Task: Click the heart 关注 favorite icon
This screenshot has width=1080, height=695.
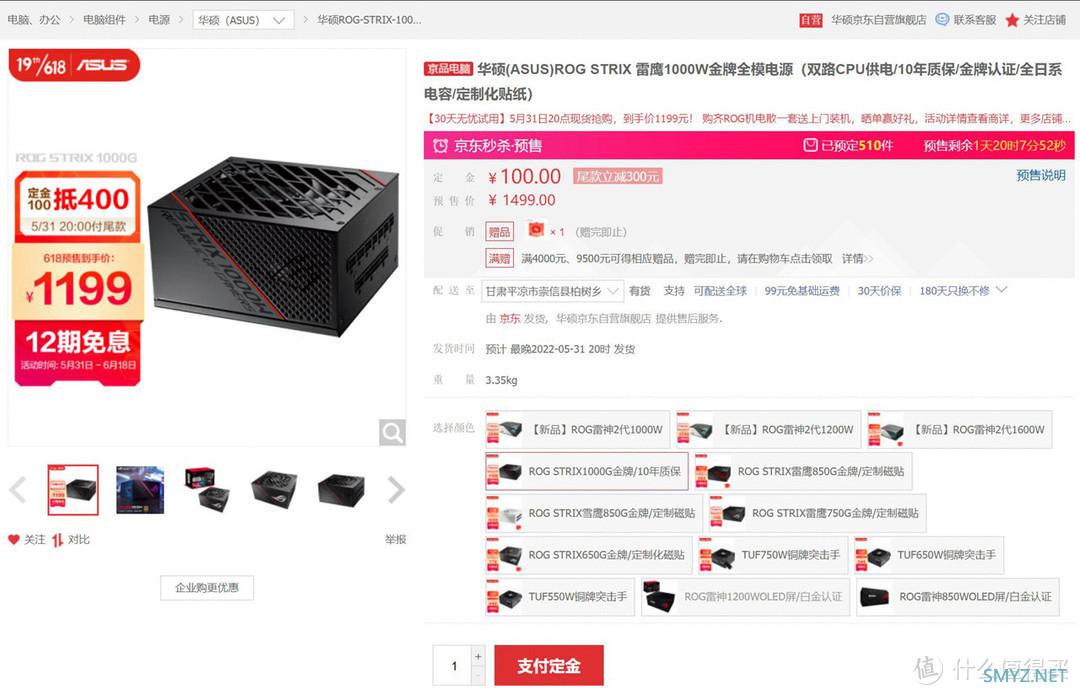Action: coord(14,539)
